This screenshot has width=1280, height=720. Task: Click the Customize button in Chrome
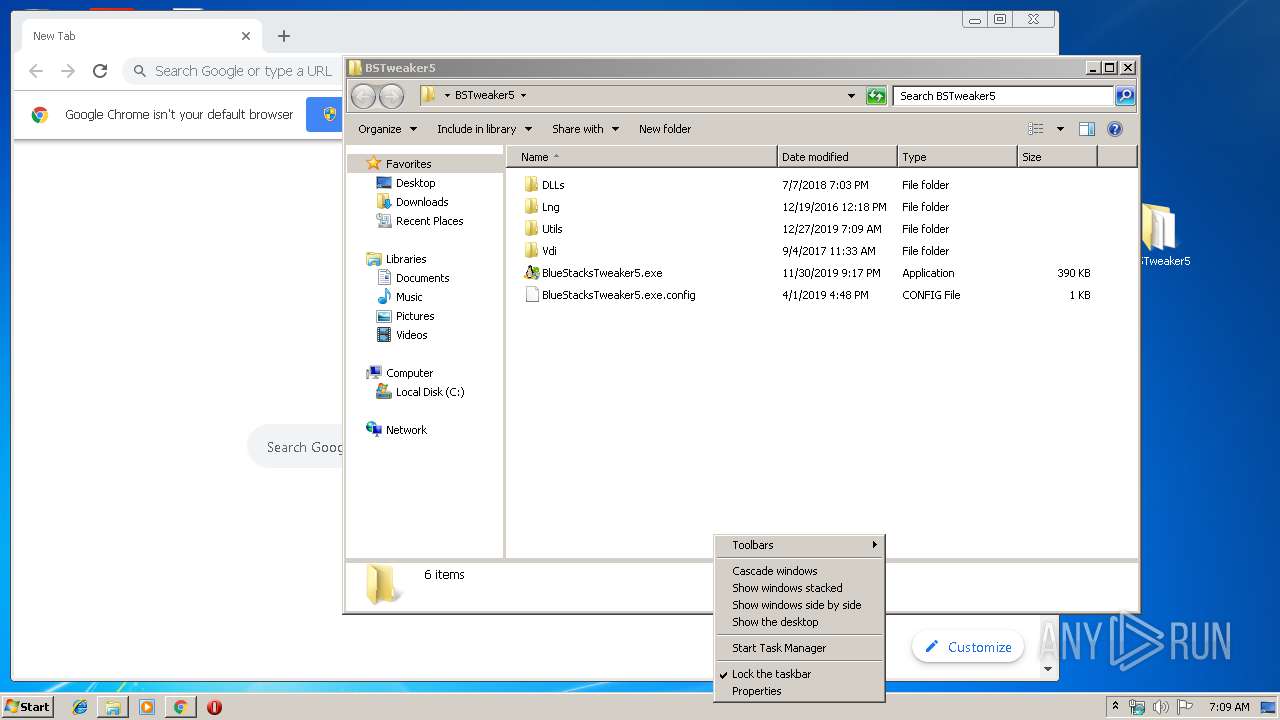pyautogui.click(x=968, y=647)
